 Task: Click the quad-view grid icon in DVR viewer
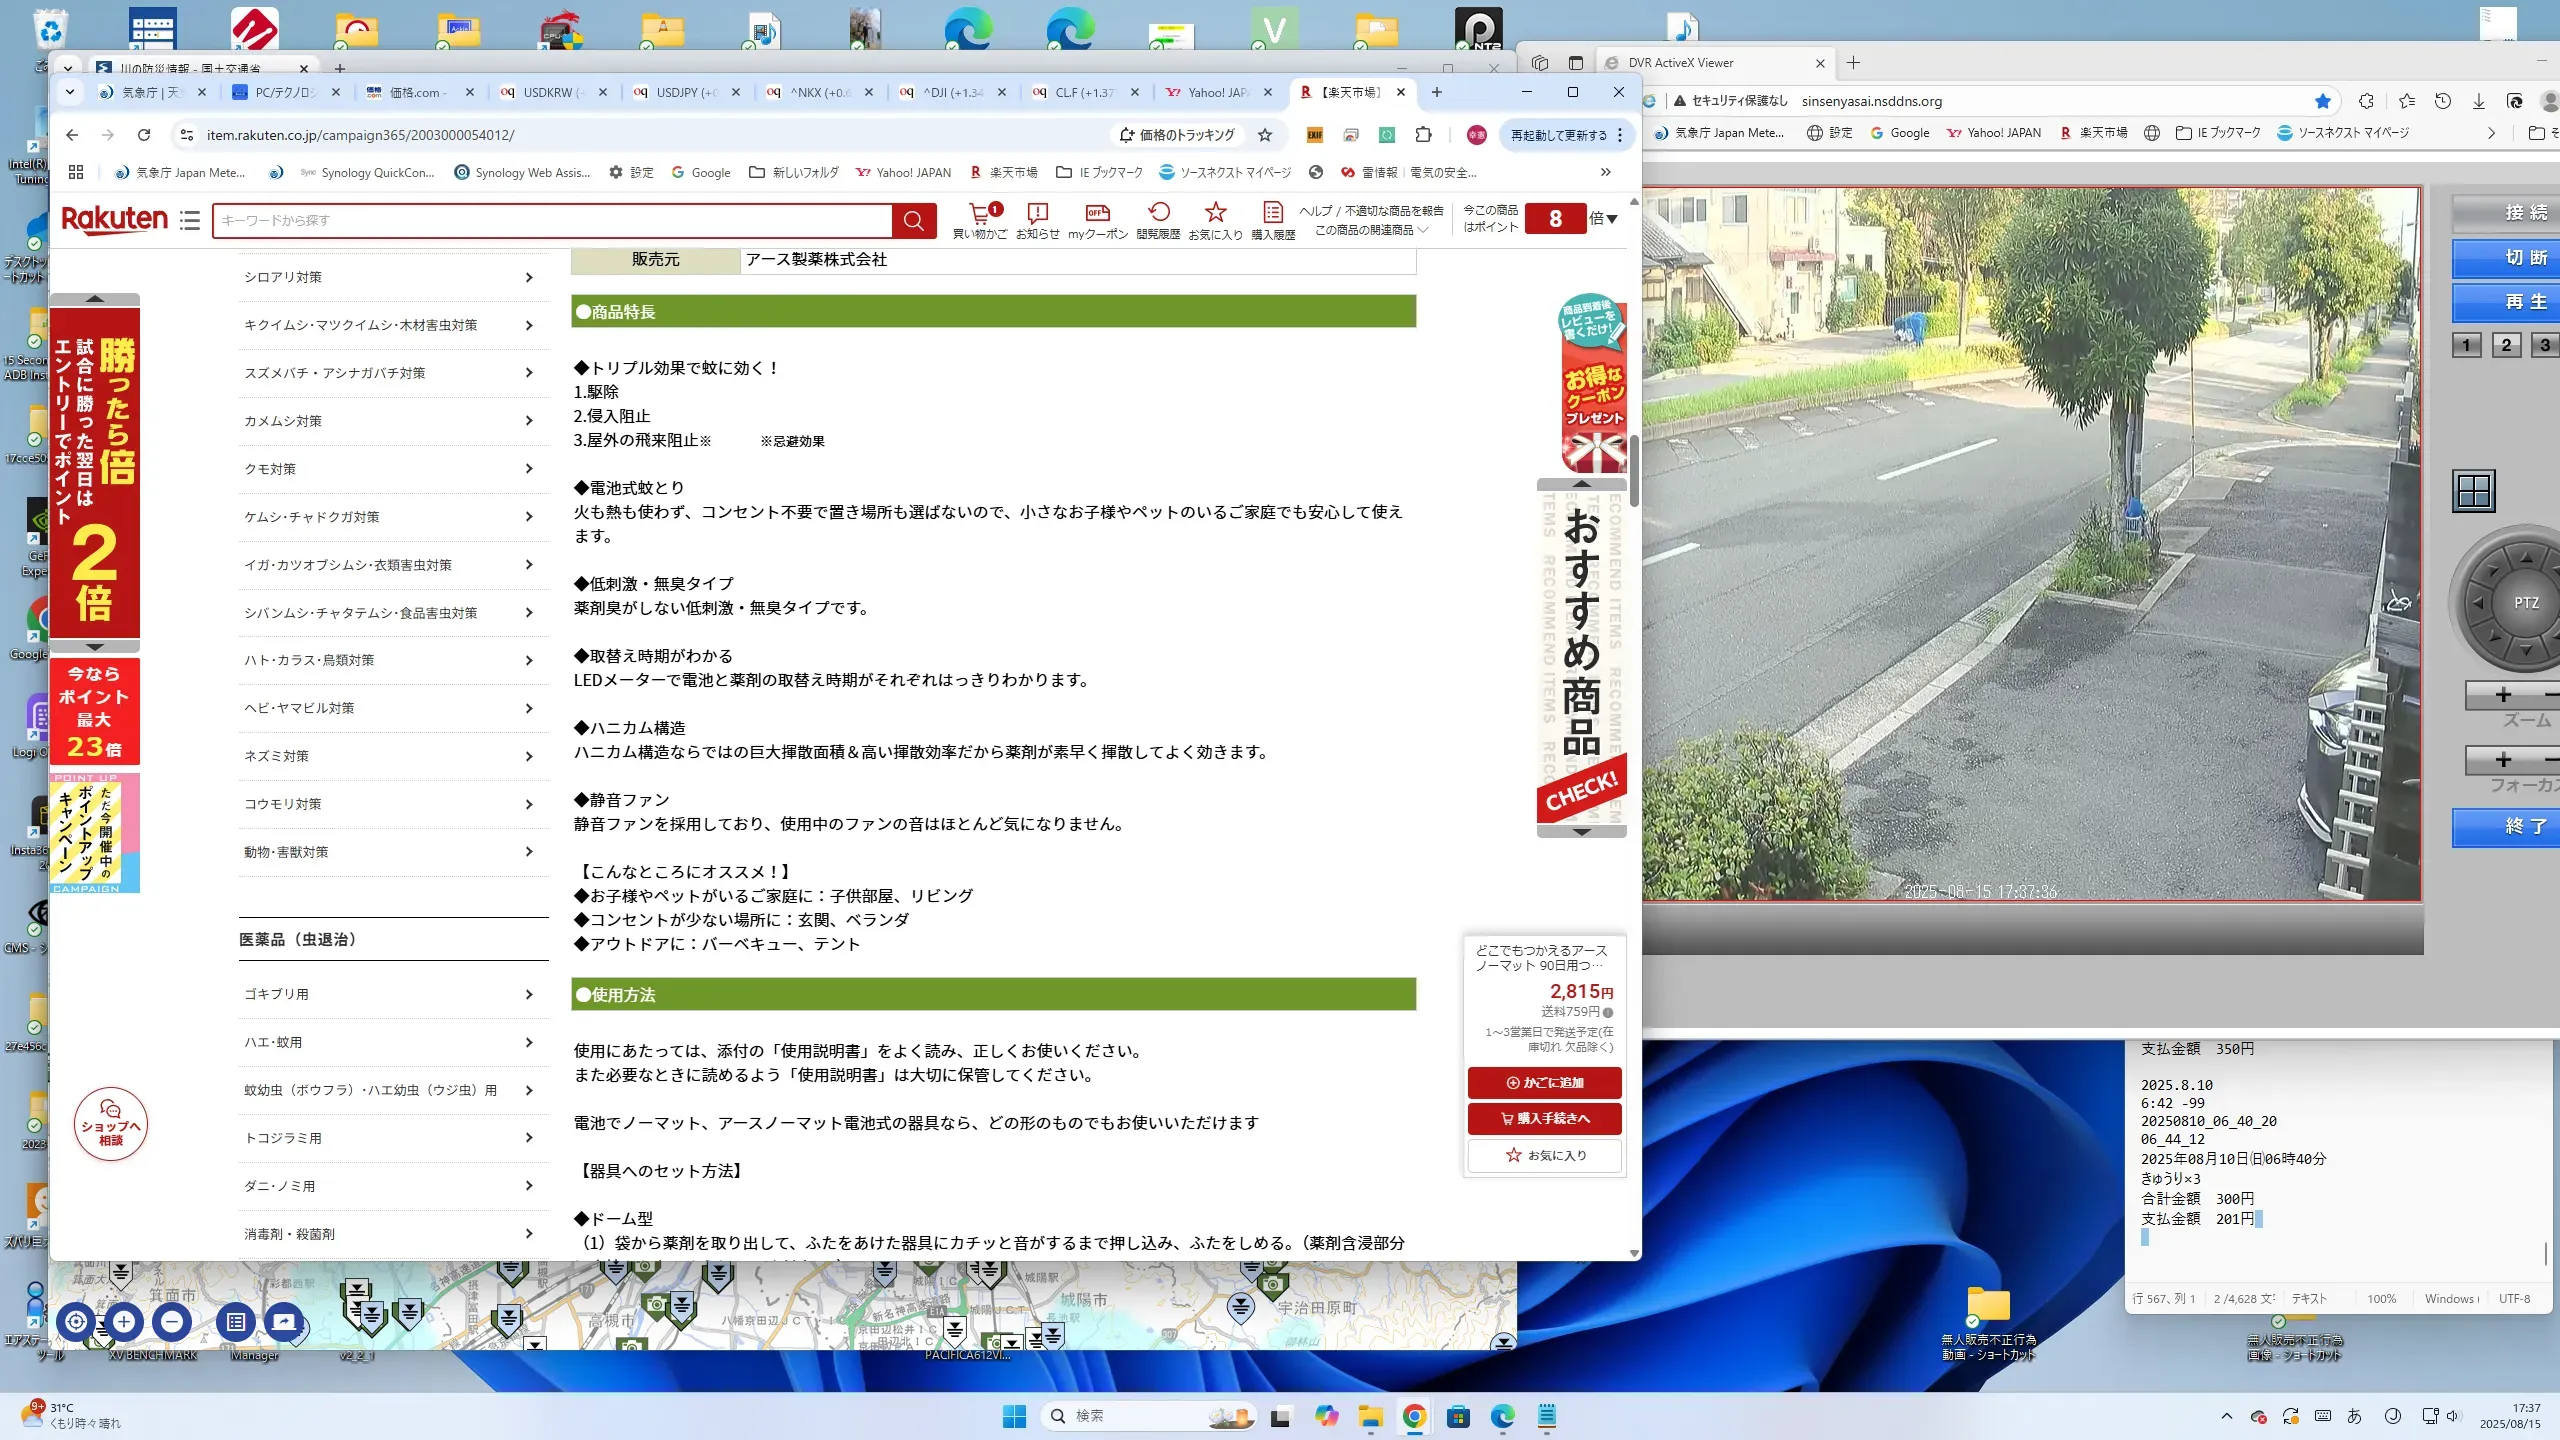coord(2474,491)
